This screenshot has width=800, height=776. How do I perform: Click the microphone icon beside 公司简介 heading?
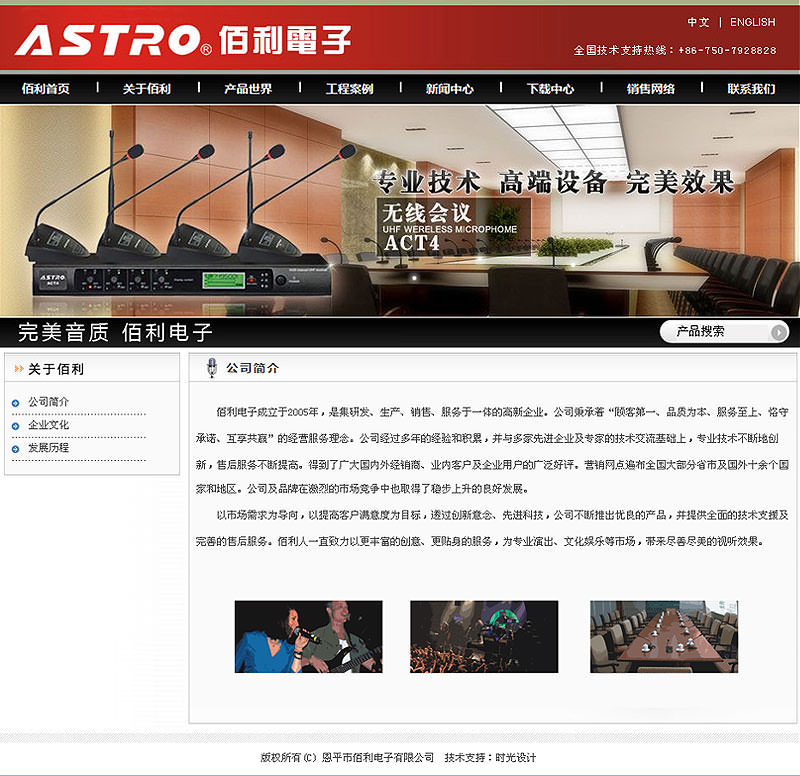(211, 367)
